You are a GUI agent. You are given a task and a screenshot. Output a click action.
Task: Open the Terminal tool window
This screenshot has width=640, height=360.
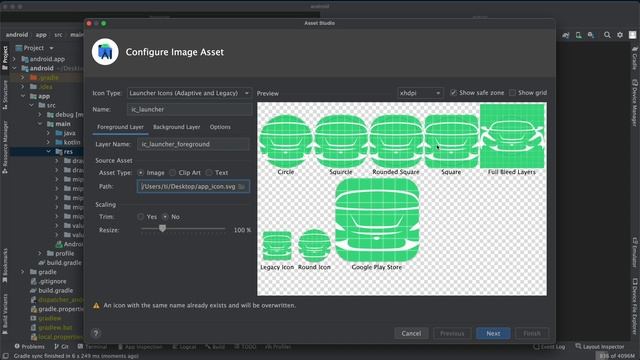click(x=92, y=347)
